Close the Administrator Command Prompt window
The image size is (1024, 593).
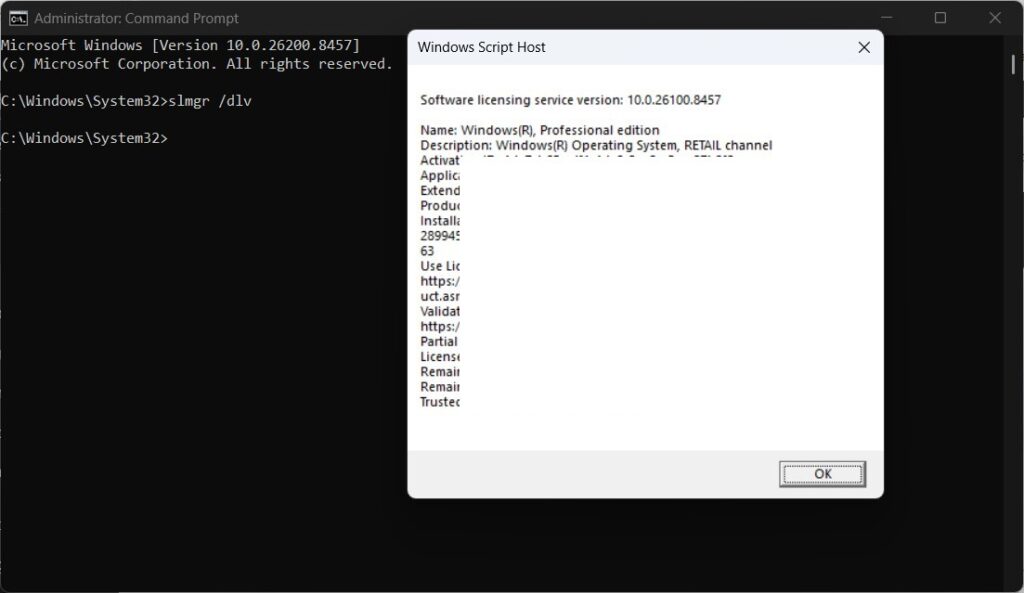(995, 18)
